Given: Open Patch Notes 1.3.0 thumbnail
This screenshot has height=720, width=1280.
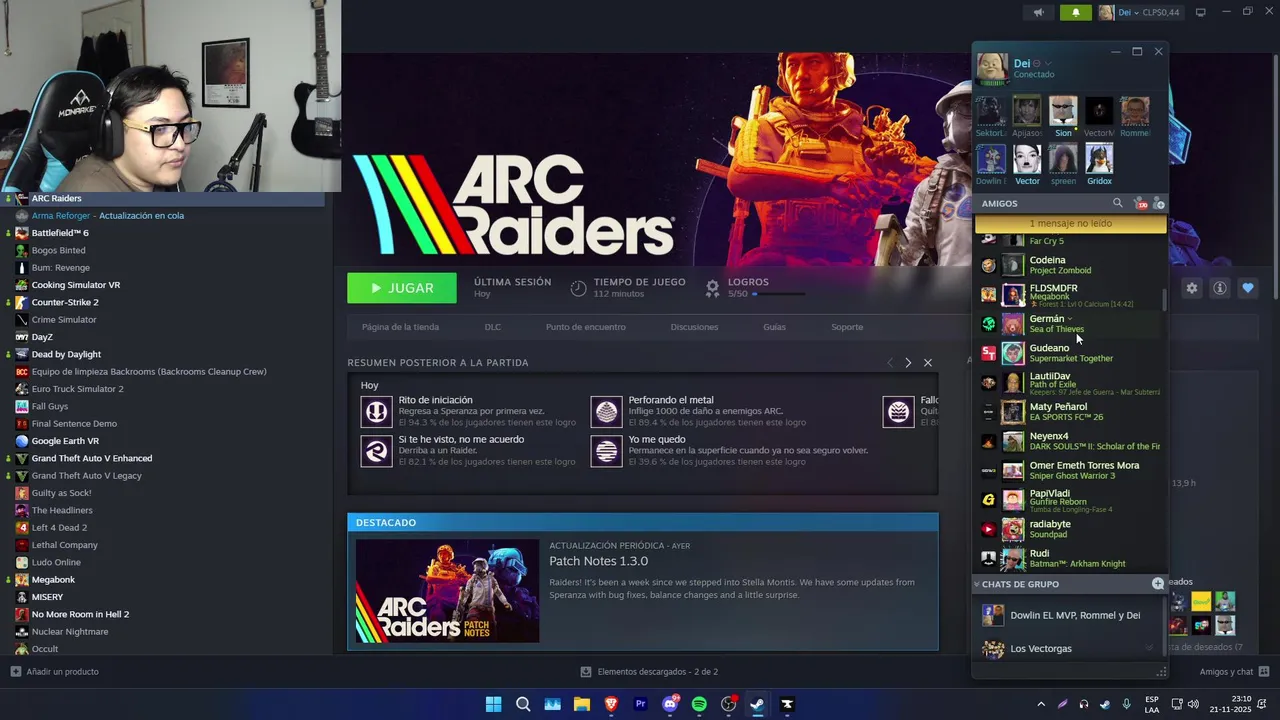Looking at the screenshot, I should coord(447,591).
